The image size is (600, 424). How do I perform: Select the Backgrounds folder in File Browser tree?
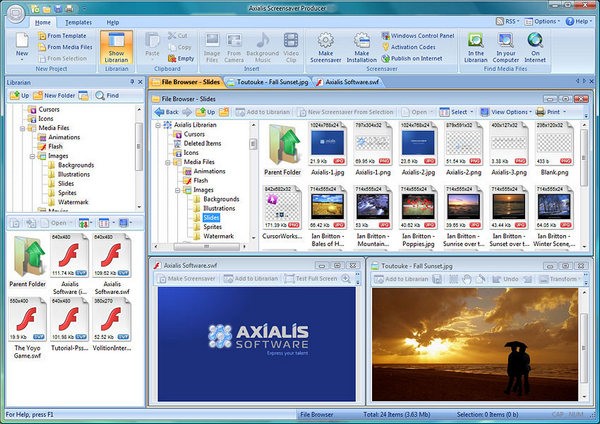tap(222, 199)
